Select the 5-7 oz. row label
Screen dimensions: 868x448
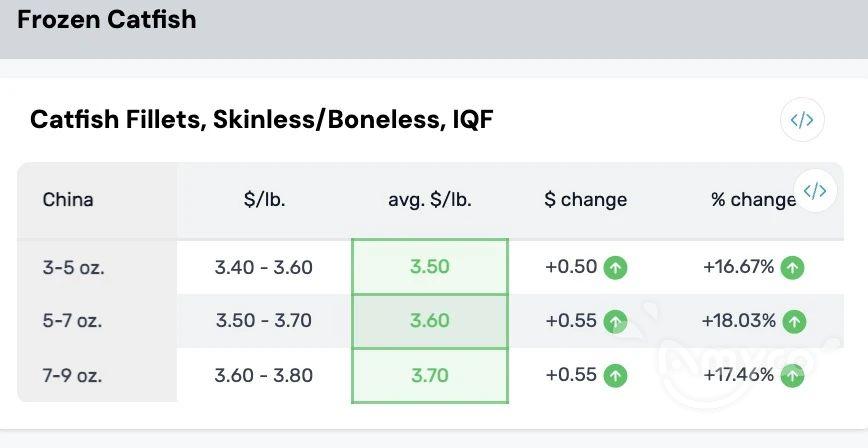[72, 321]
